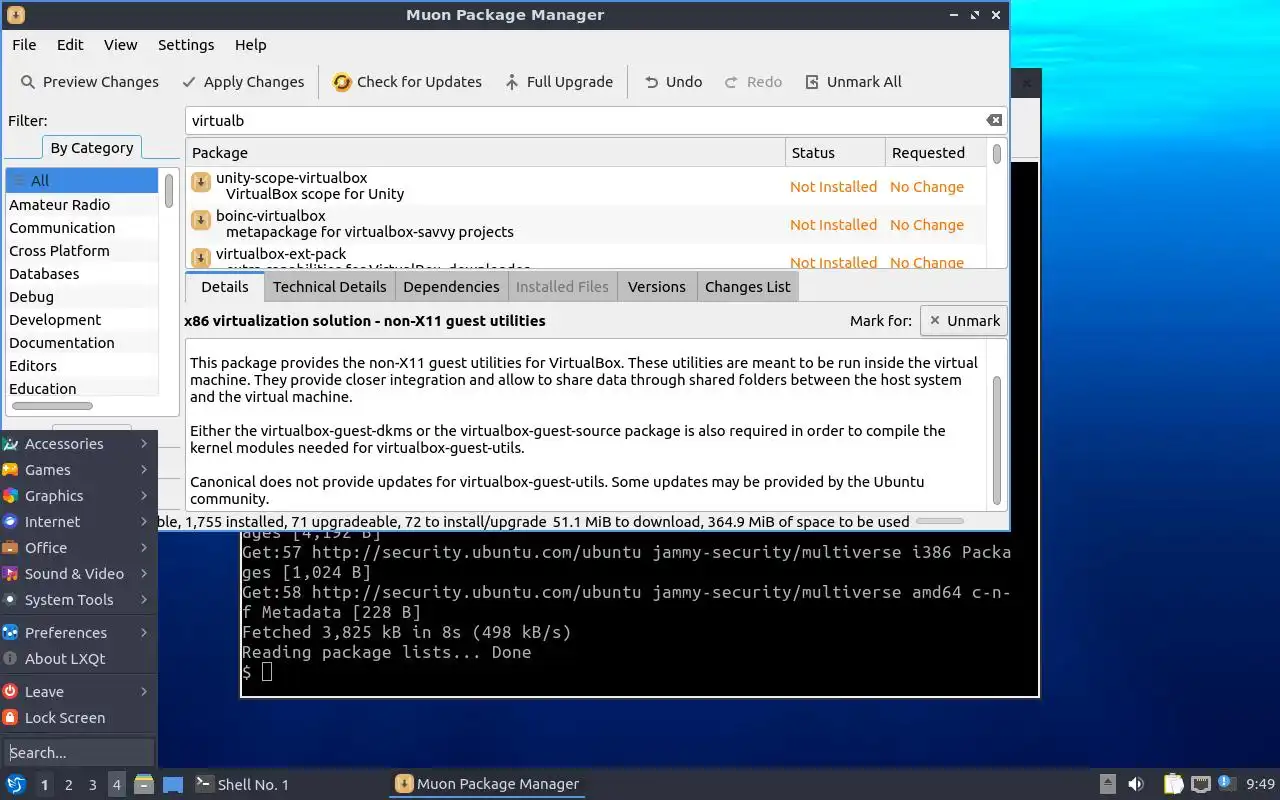This screenshot has height=800, width=1280.
Task: Click the description pane vertical scrollbar
Action: [x=997, y=440]
